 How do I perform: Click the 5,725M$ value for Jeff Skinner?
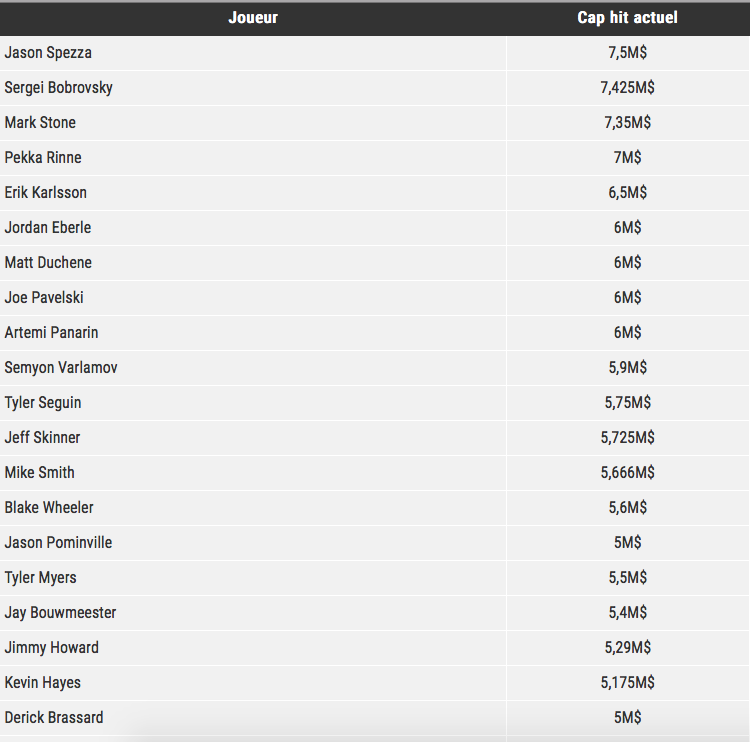coord(628,437)
